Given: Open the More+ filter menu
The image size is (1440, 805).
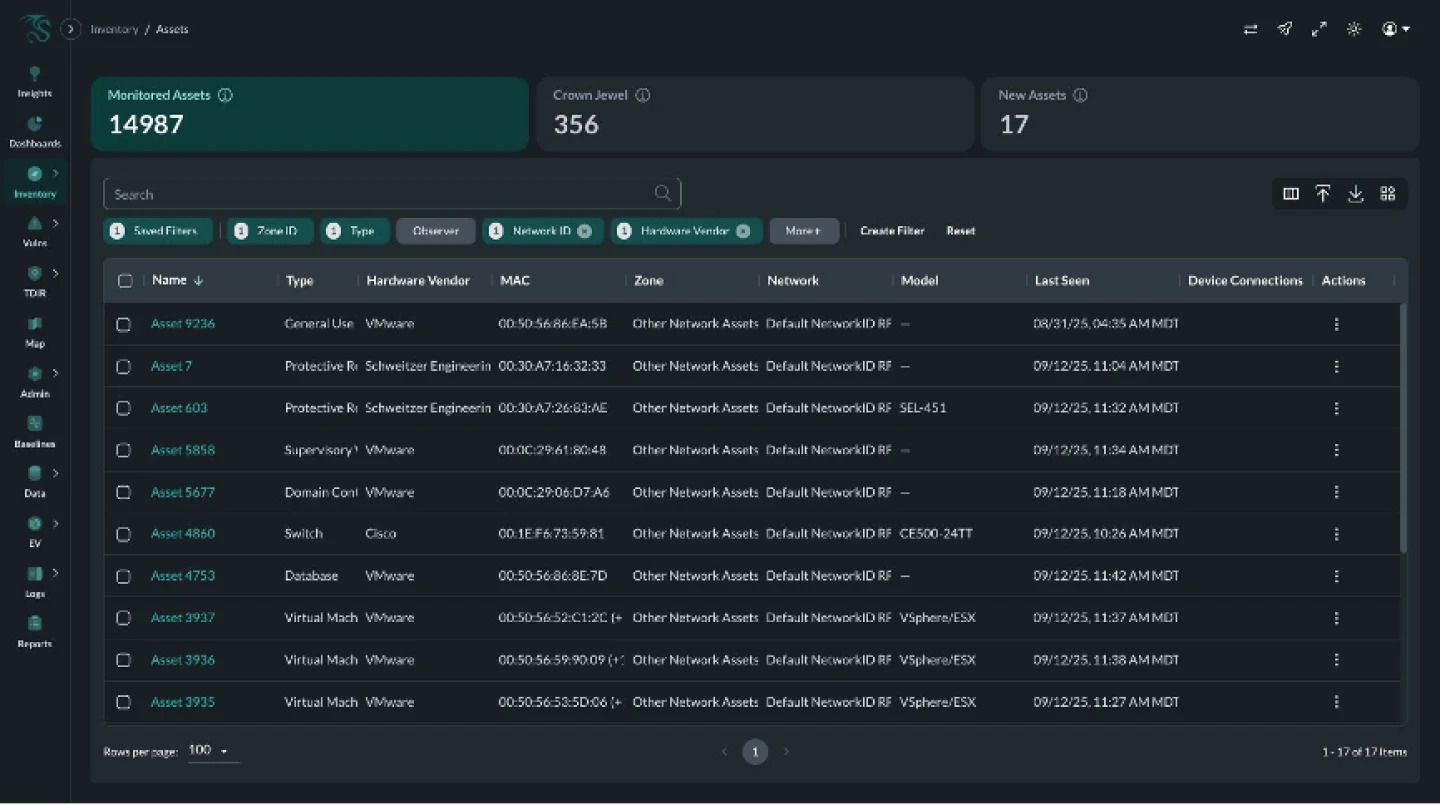Looking at the screenshot, I should click(804, 231).
